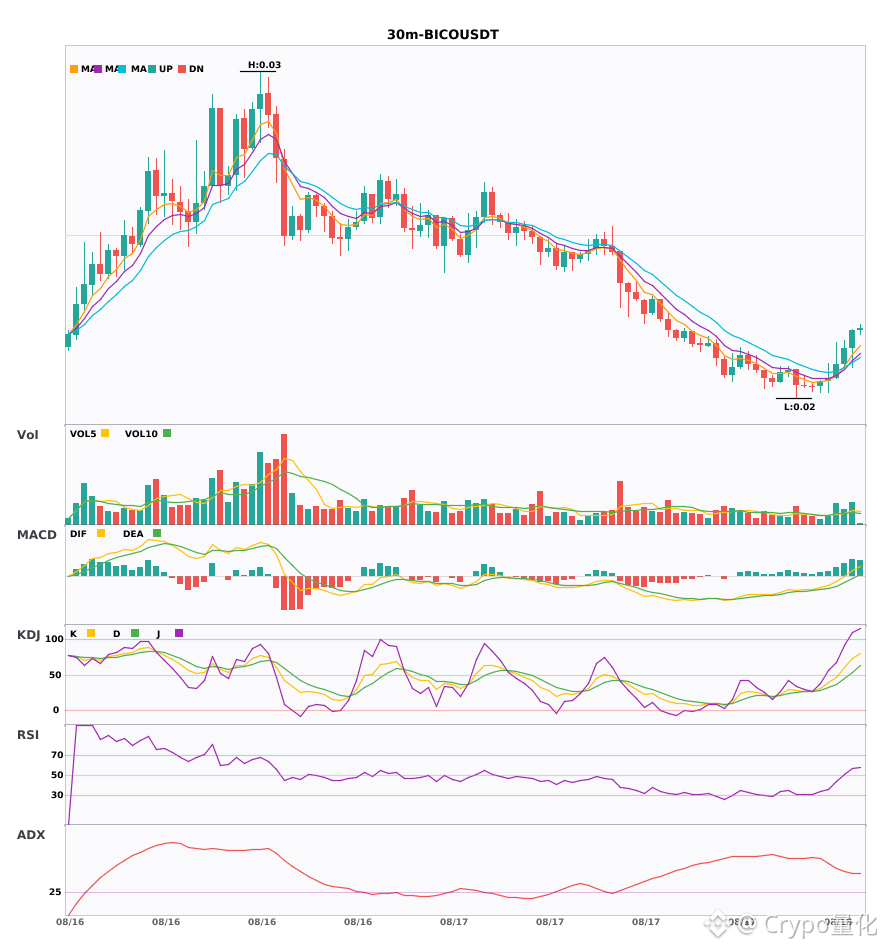Select the RSI panel label
The image size is (885, 950).
[28, 734]
